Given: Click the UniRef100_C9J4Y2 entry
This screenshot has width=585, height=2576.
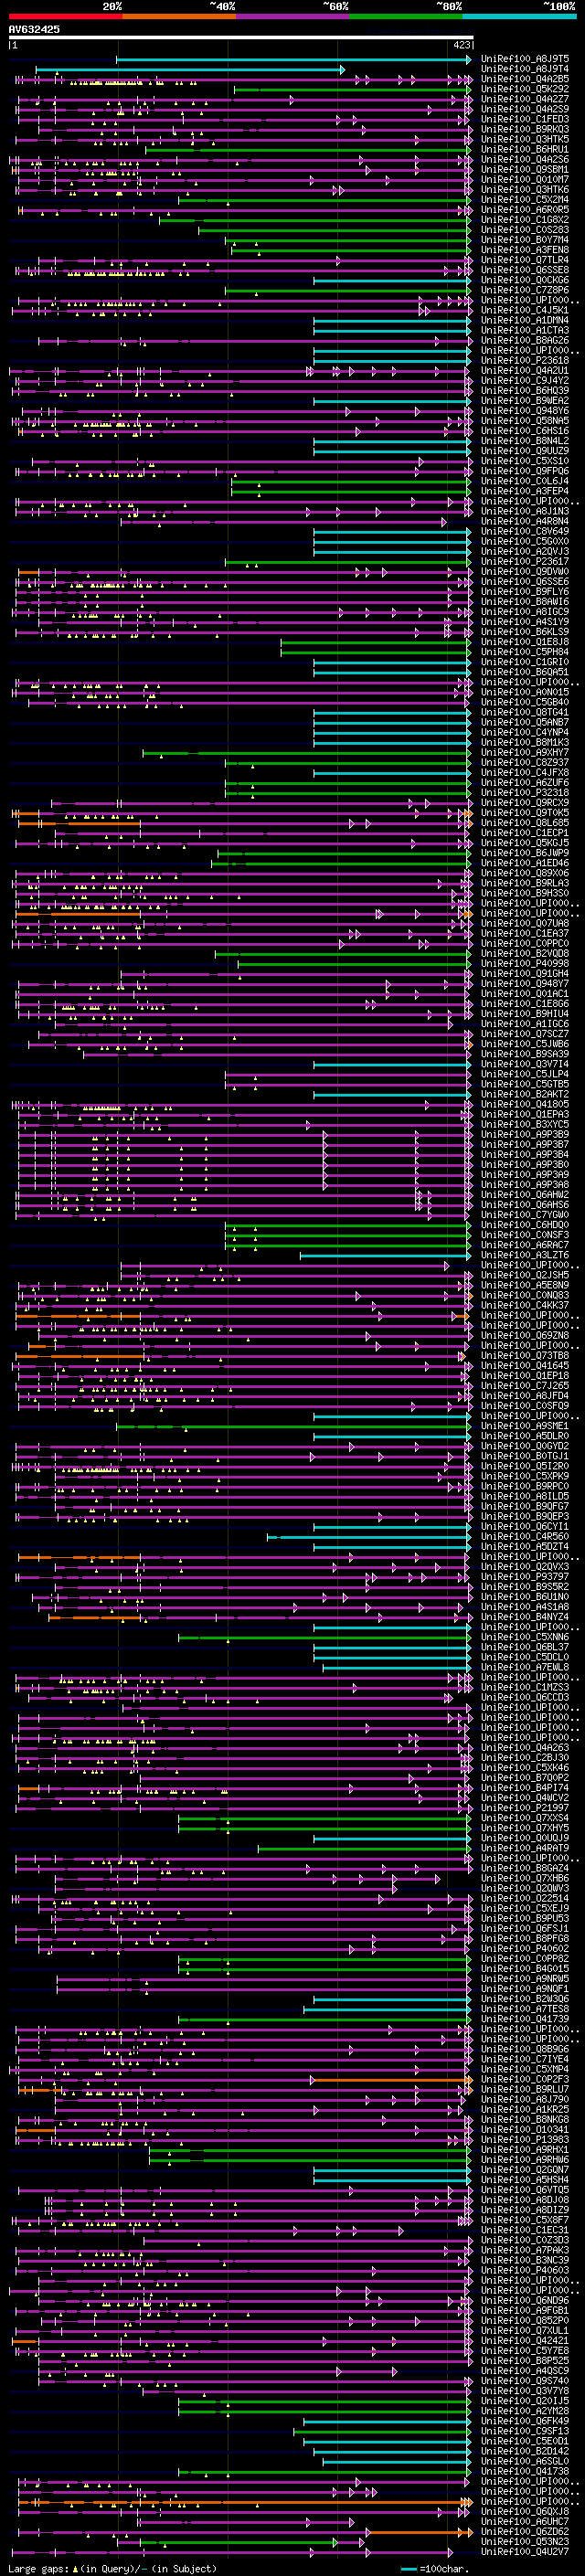Looking at the screenshot, I should (x=525, y=381).
